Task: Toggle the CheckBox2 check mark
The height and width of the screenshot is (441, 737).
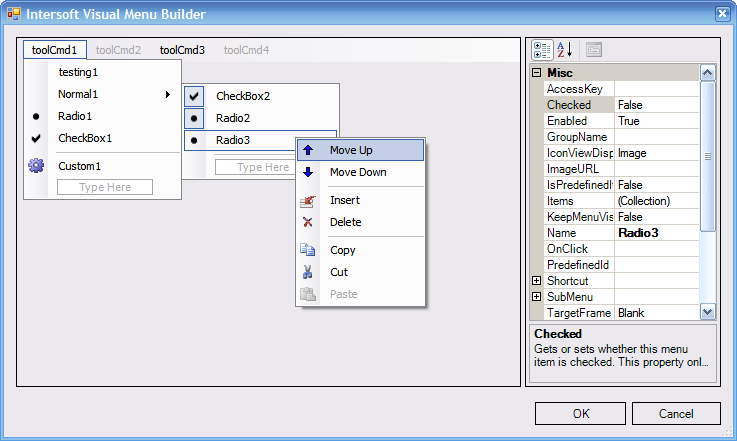Action: pyautogui.click(x=194, y=96)
